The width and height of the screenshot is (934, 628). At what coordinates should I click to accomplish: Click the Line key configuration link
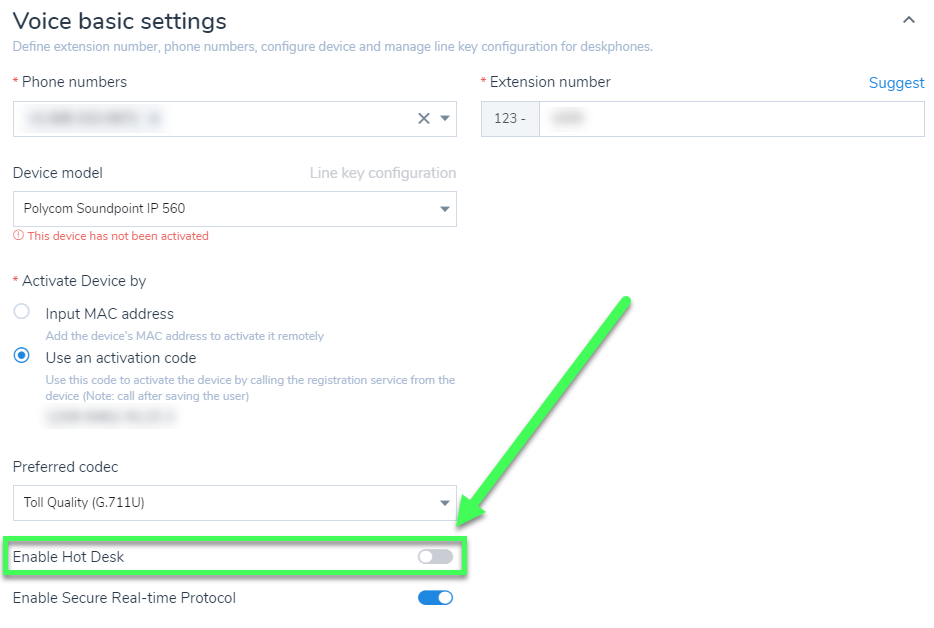382,173
